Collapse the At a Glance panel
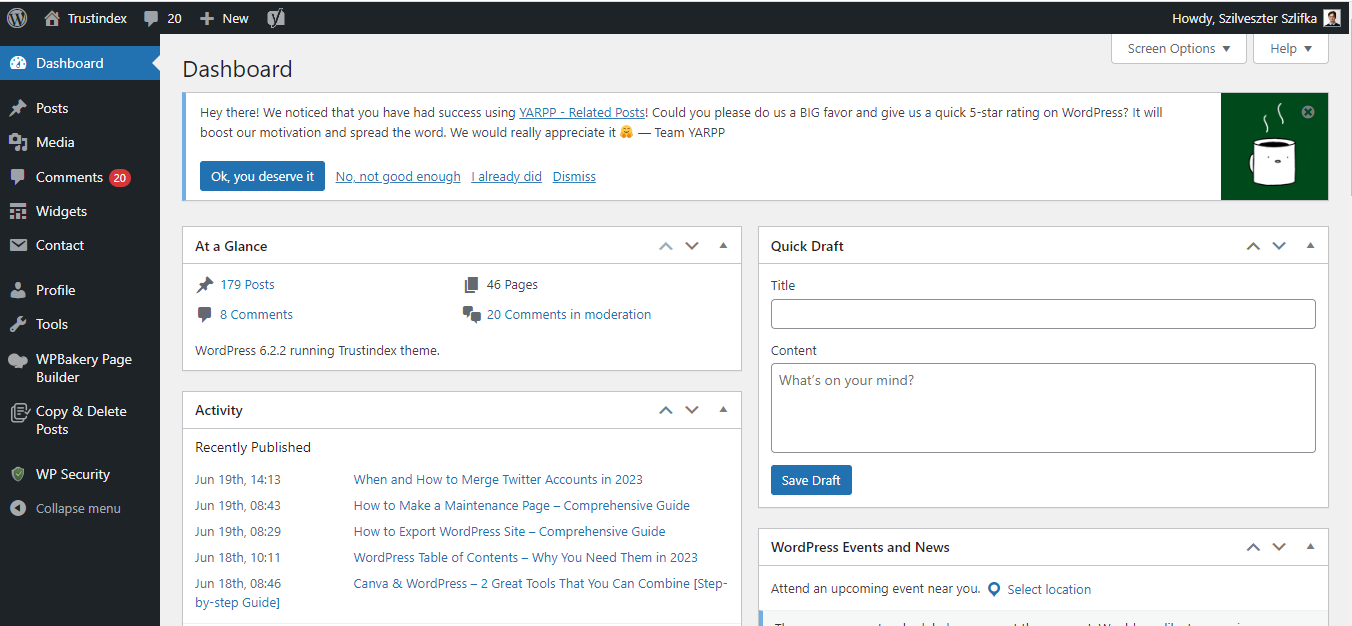This screenshot has width=1352, height=626. click(722, 245)
